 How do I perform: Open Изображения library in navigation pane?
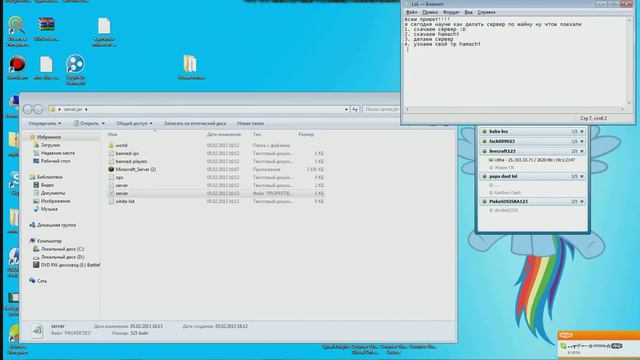[55, 201]
